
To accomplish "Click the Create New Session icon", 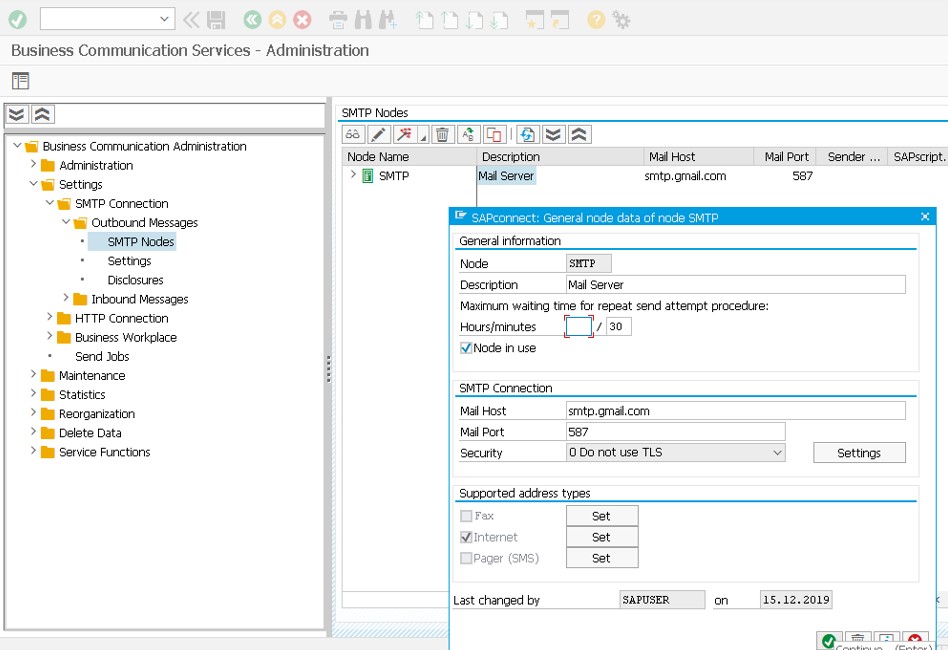I will (534, 20).
